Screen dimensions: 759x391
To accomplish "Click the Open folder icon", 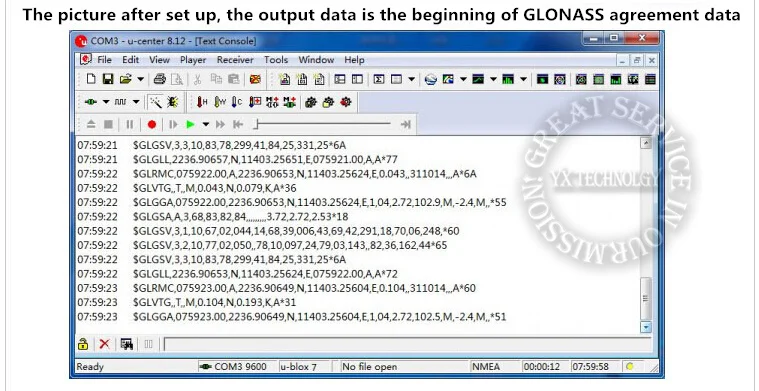I will [125, 79].
